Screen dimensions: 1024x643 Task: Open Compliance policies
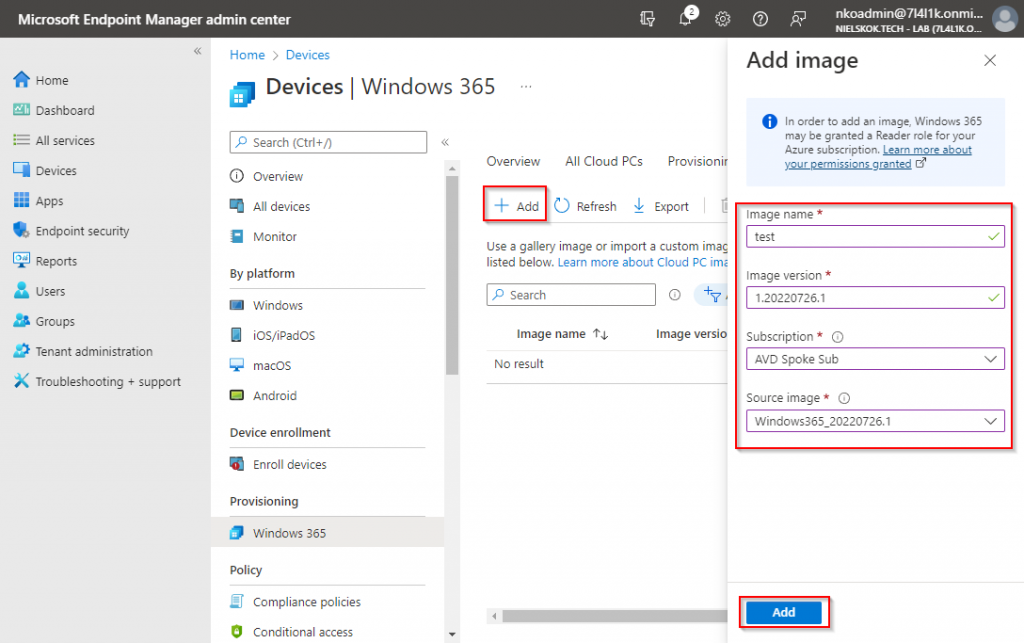(x=296, y=601)
